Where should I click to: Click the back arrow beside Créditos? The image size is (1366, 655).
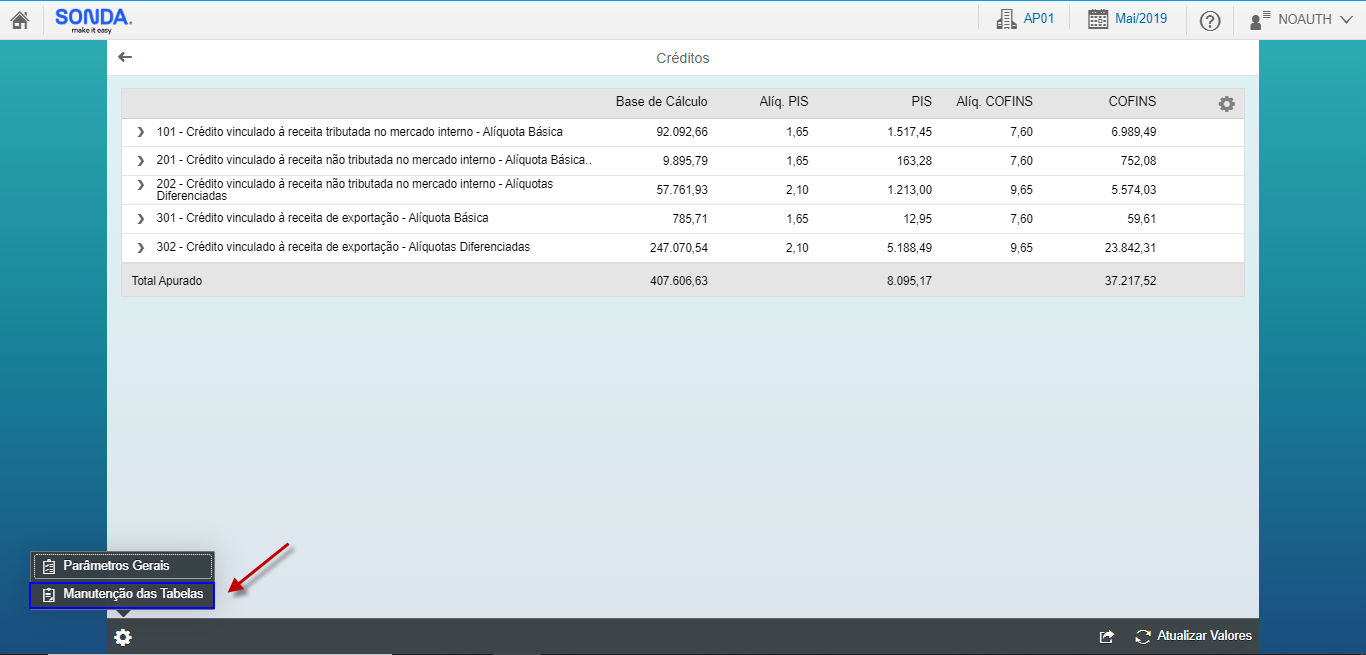coord(125,57)
